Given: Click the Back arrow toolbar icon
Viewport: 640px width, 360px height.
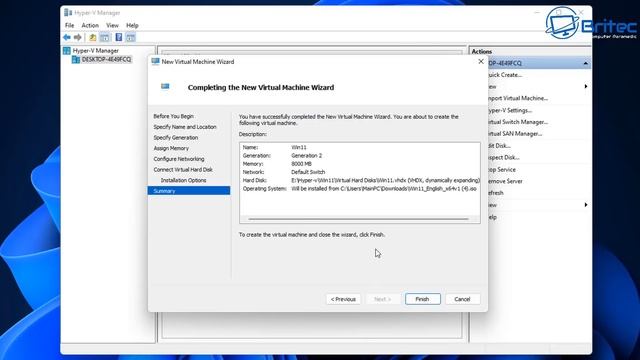Looking at the screenshot, I should (x=67, y=38).
